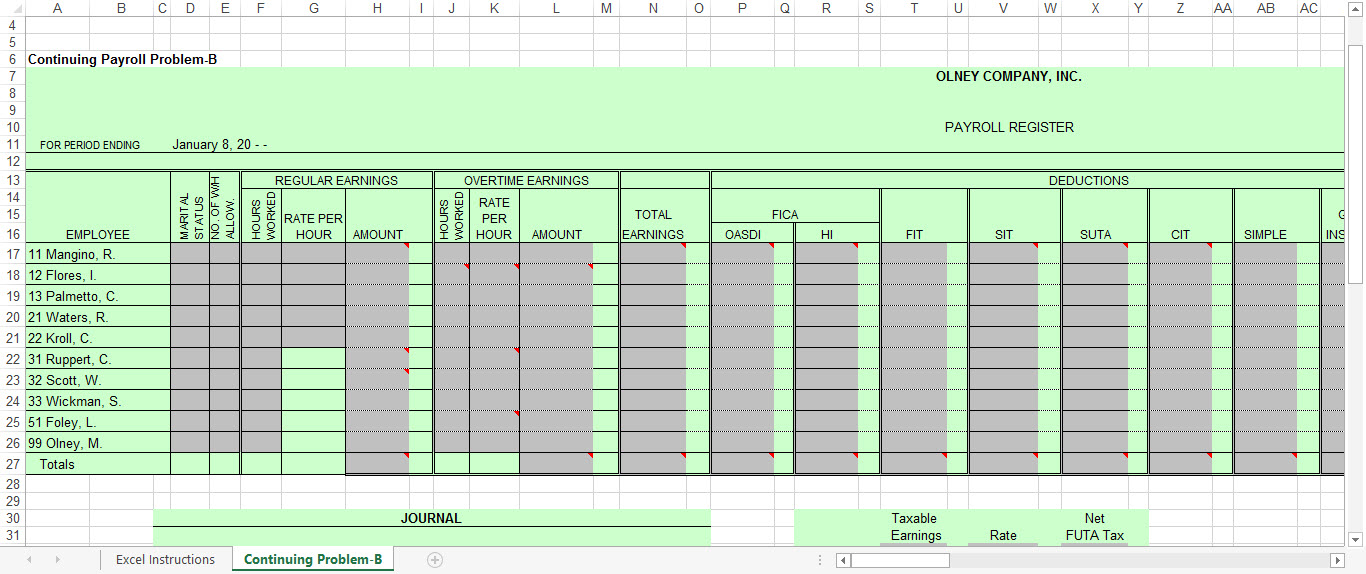The image size is (1366, 574).
Task: Select row 6 header
Action: (12, 59)
